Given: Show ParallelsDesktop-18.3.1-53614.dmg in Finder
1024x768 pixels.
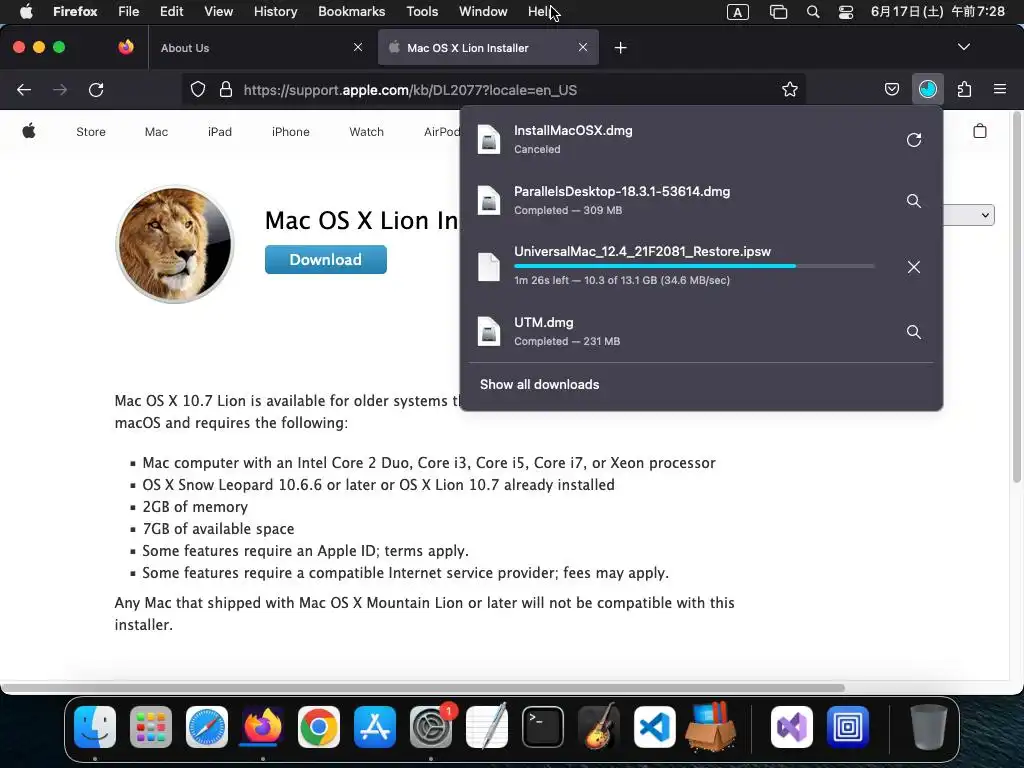Looking at the screenshot, I should 914,200.
